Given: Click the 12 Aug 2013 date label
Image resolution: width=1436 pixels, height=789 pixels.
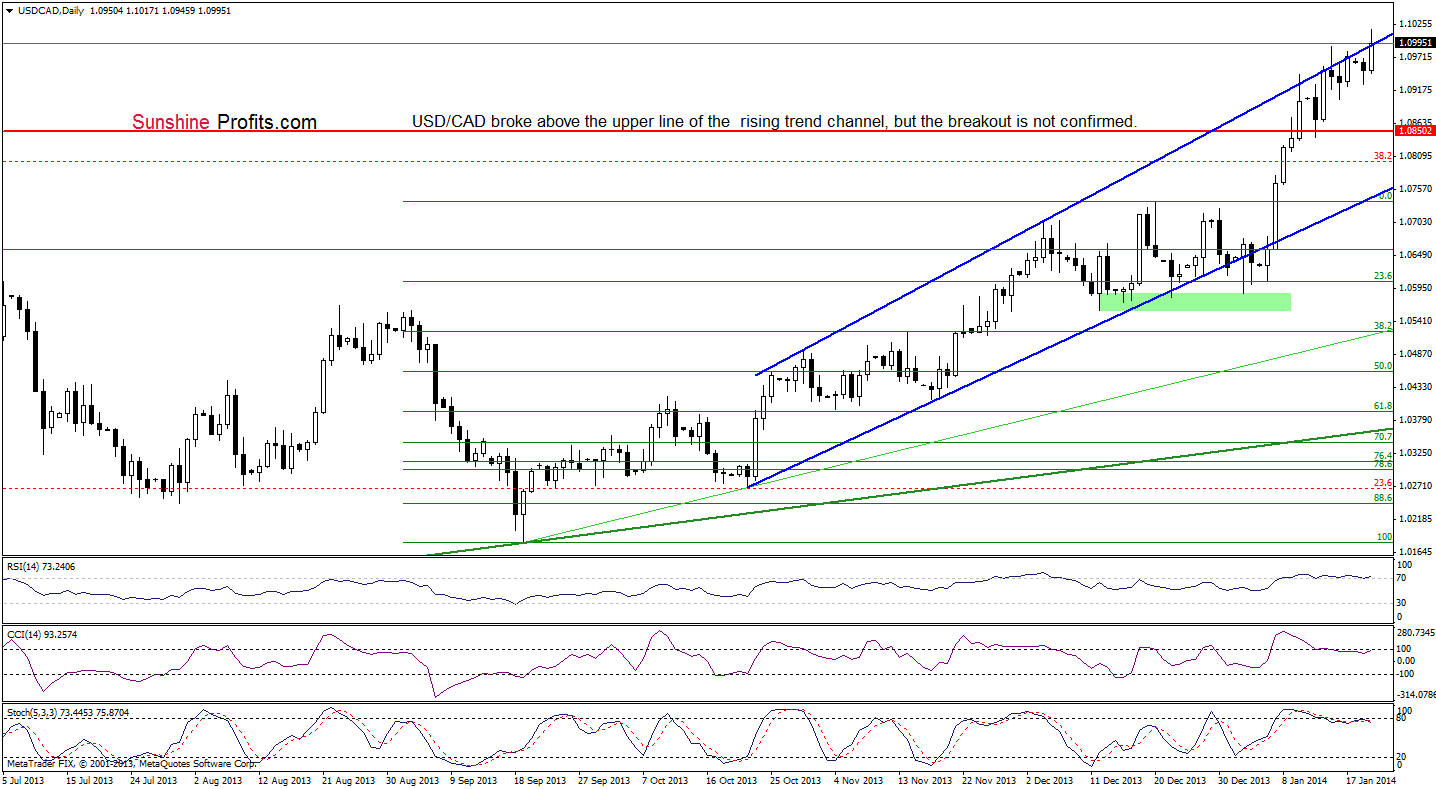Looking at the screenshot, I should click(x=285, y=780).
